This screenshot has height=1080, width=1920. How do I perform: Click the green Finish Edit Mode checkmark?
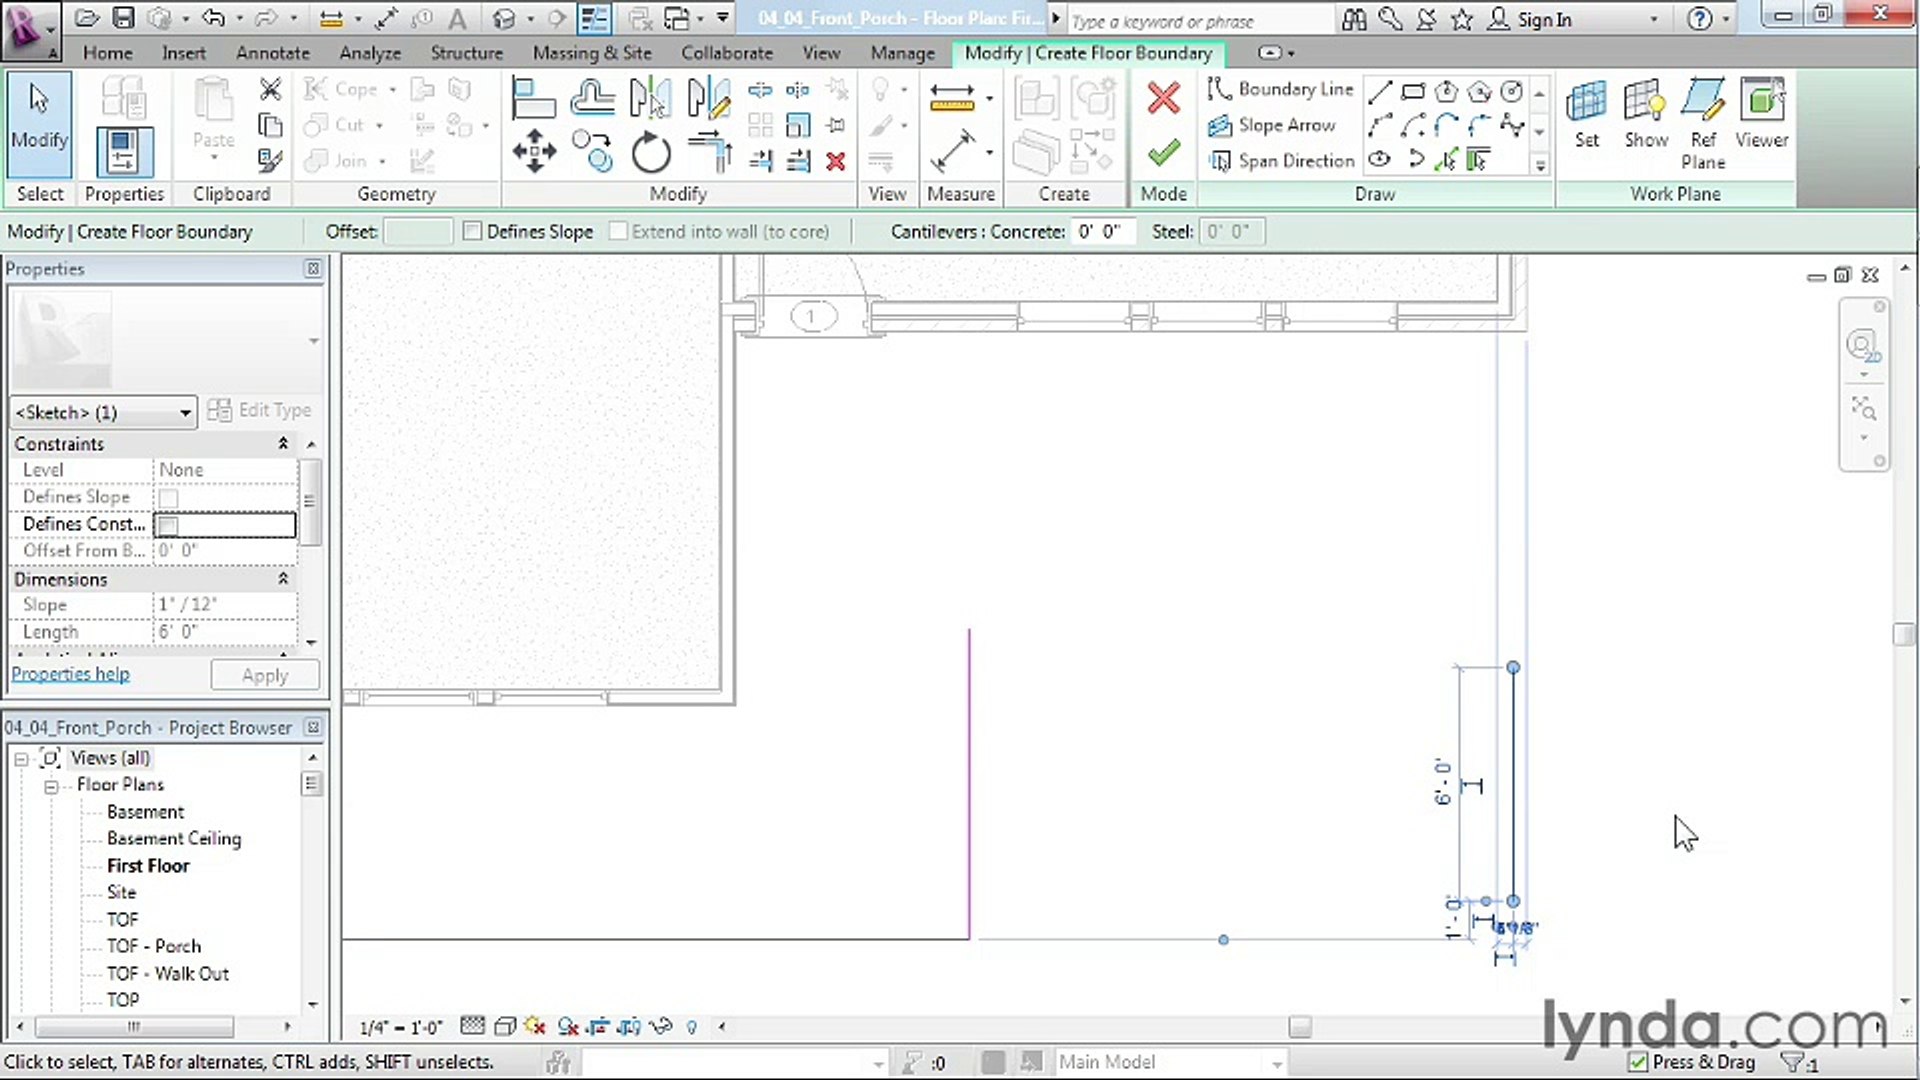point(1163,153)
